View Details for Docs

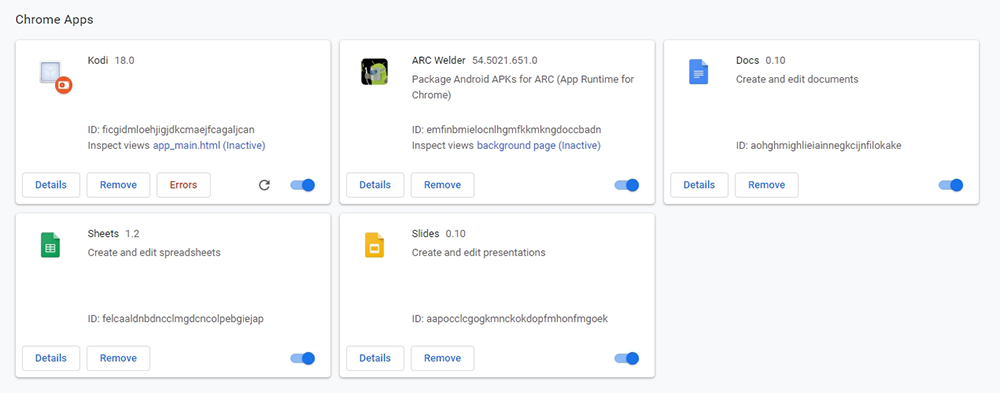tap(699, 185)
